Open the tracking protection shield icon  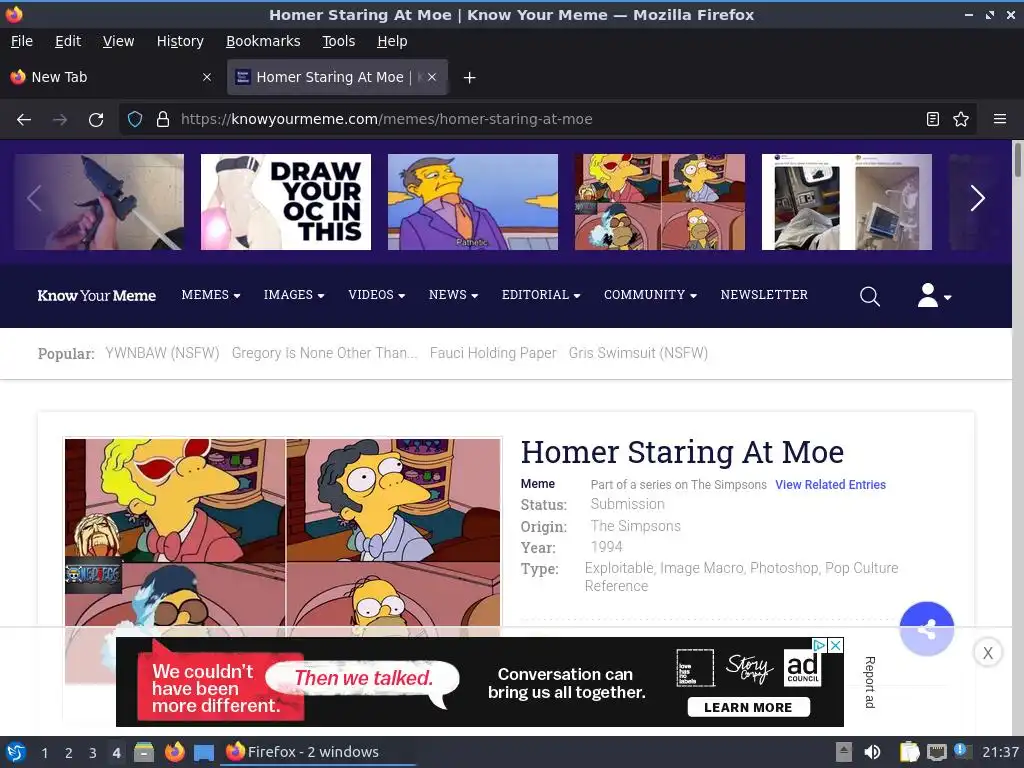coord(135,119)
